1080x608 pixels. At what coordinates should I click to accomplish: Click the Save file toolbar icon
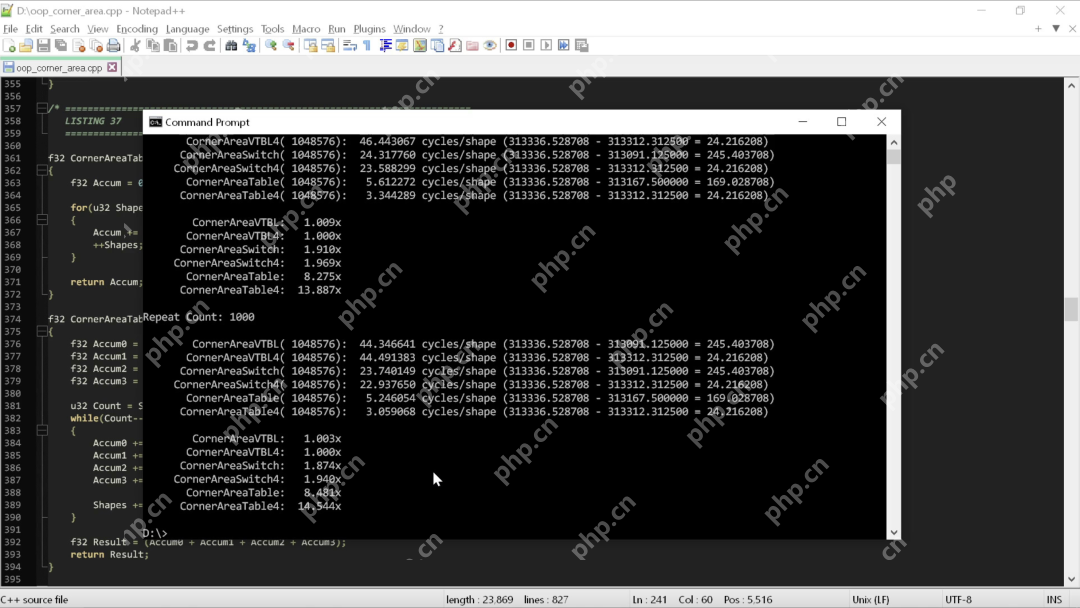pos(43,46)
